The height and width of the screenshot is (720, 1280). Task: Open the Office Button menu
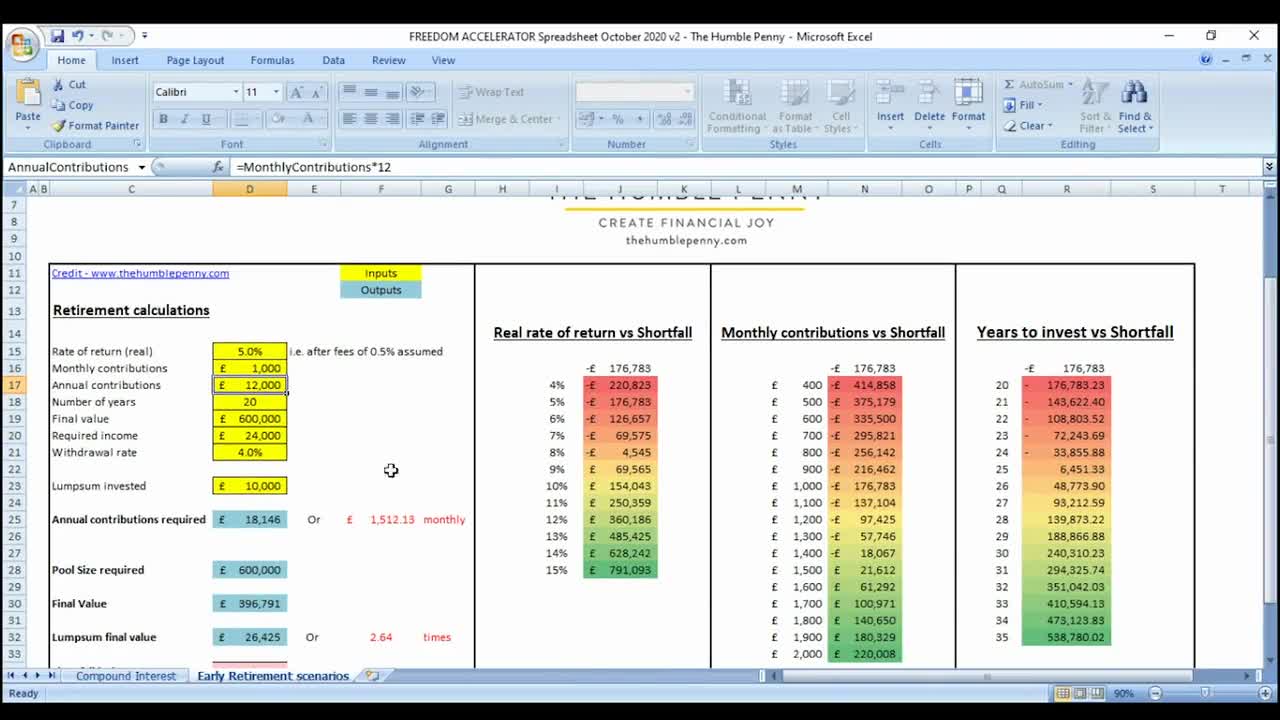click(22, 44)
